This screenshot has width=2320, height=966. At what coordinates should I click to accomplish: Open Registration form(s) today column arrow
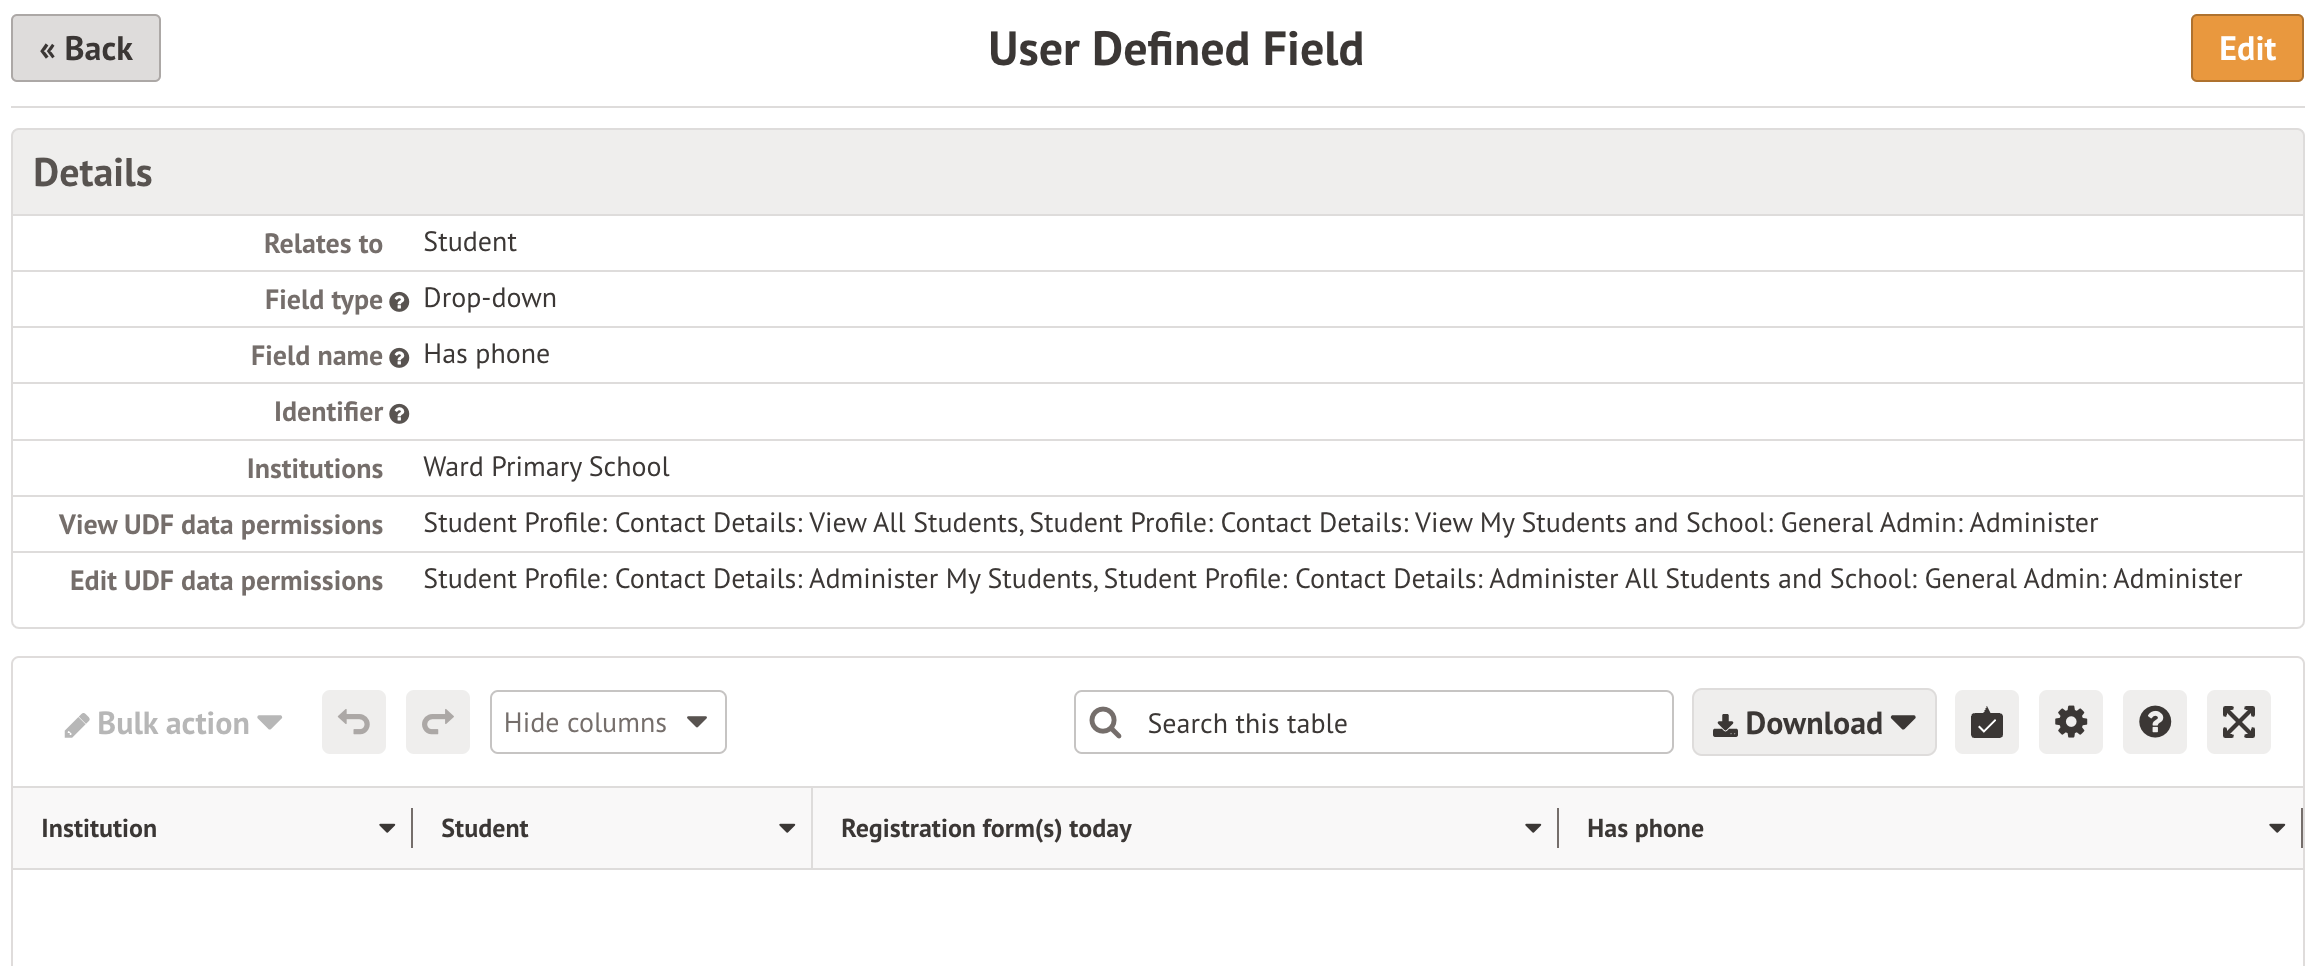pyautogui.click(x=1532, y=828)
